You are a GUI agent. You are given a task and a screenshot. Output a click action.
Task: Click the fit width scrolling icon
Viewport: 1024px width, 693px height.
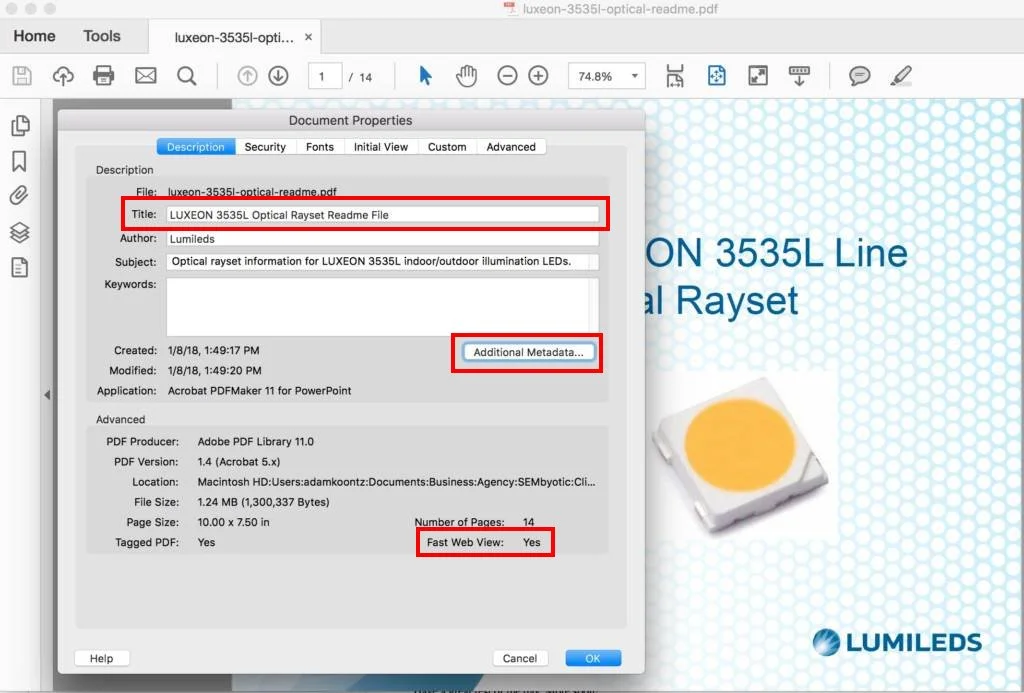(675, 76)
